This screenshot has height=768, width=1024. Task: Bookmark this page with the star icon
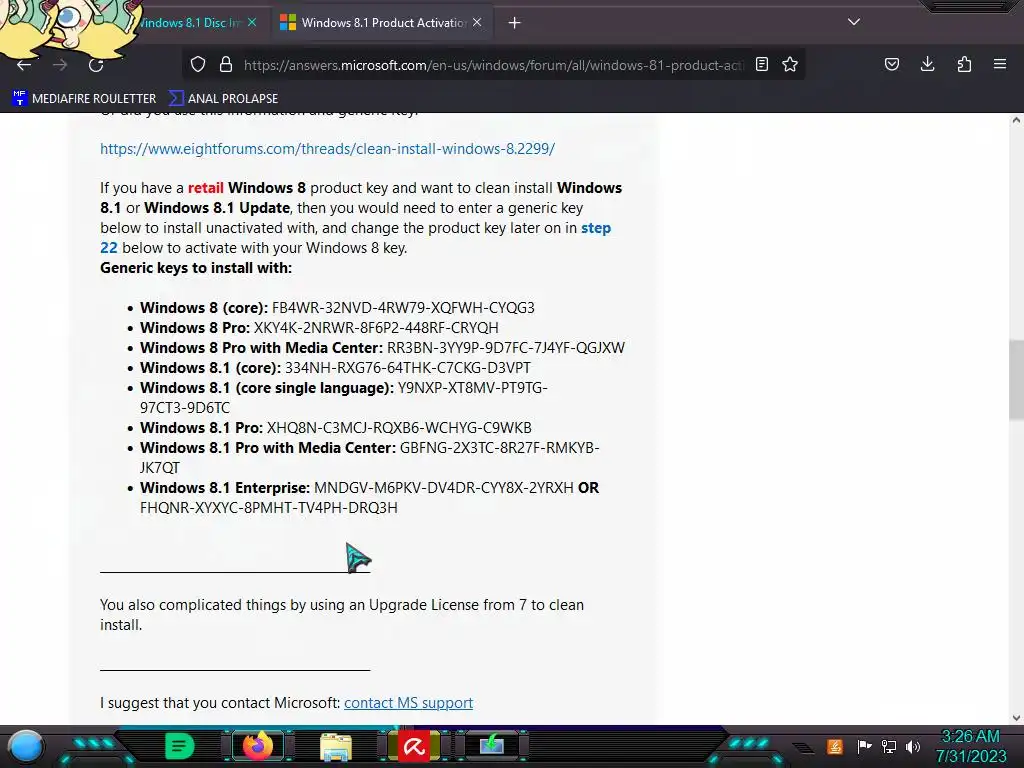[790, 64]
